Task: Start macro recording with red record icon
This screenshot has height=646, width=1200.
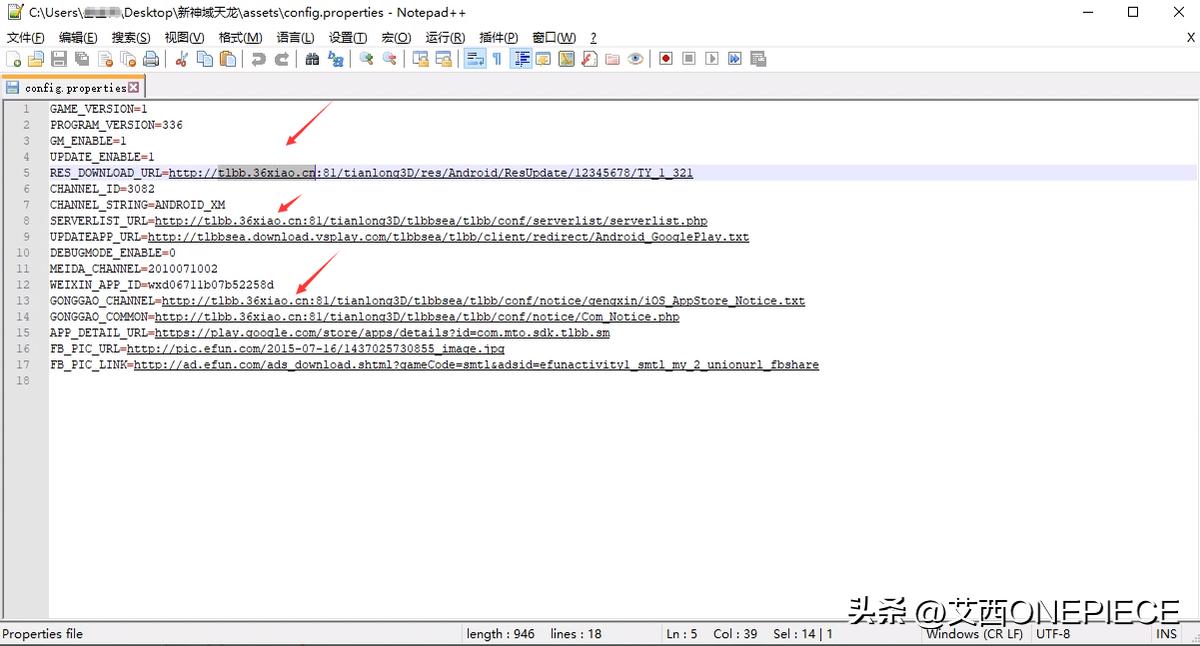Action: 666,59
